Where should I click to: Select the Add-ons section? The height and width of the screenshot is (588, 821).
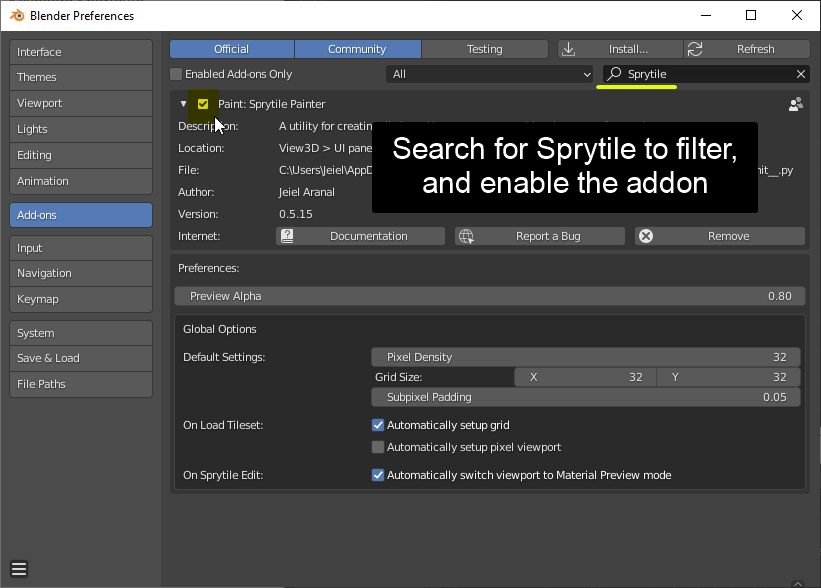(x=81, y=215)
